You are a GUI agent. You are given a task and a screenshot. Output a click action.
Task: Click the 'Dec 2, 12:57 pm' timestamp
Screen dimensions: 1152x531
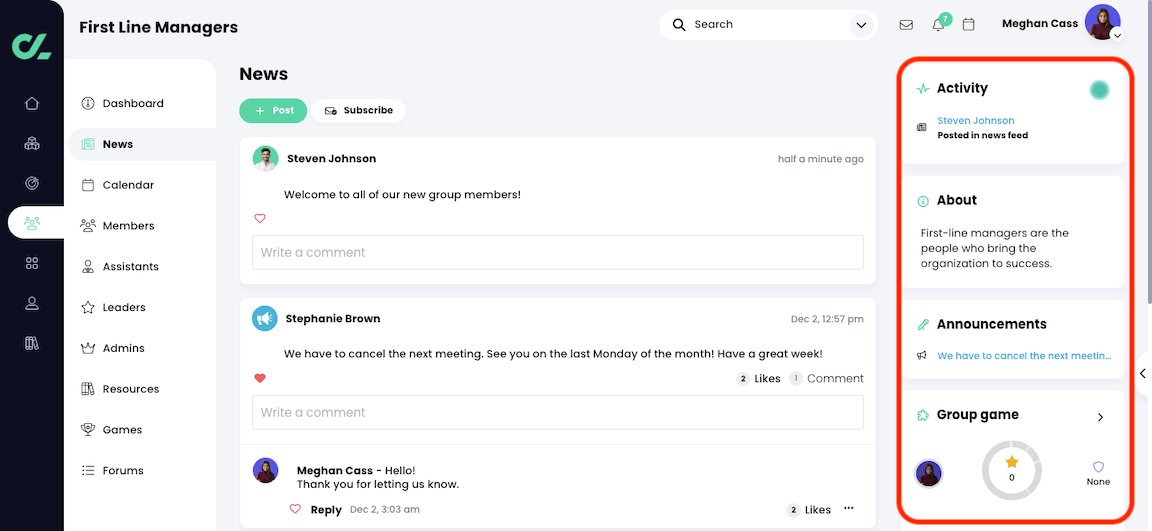827,319
